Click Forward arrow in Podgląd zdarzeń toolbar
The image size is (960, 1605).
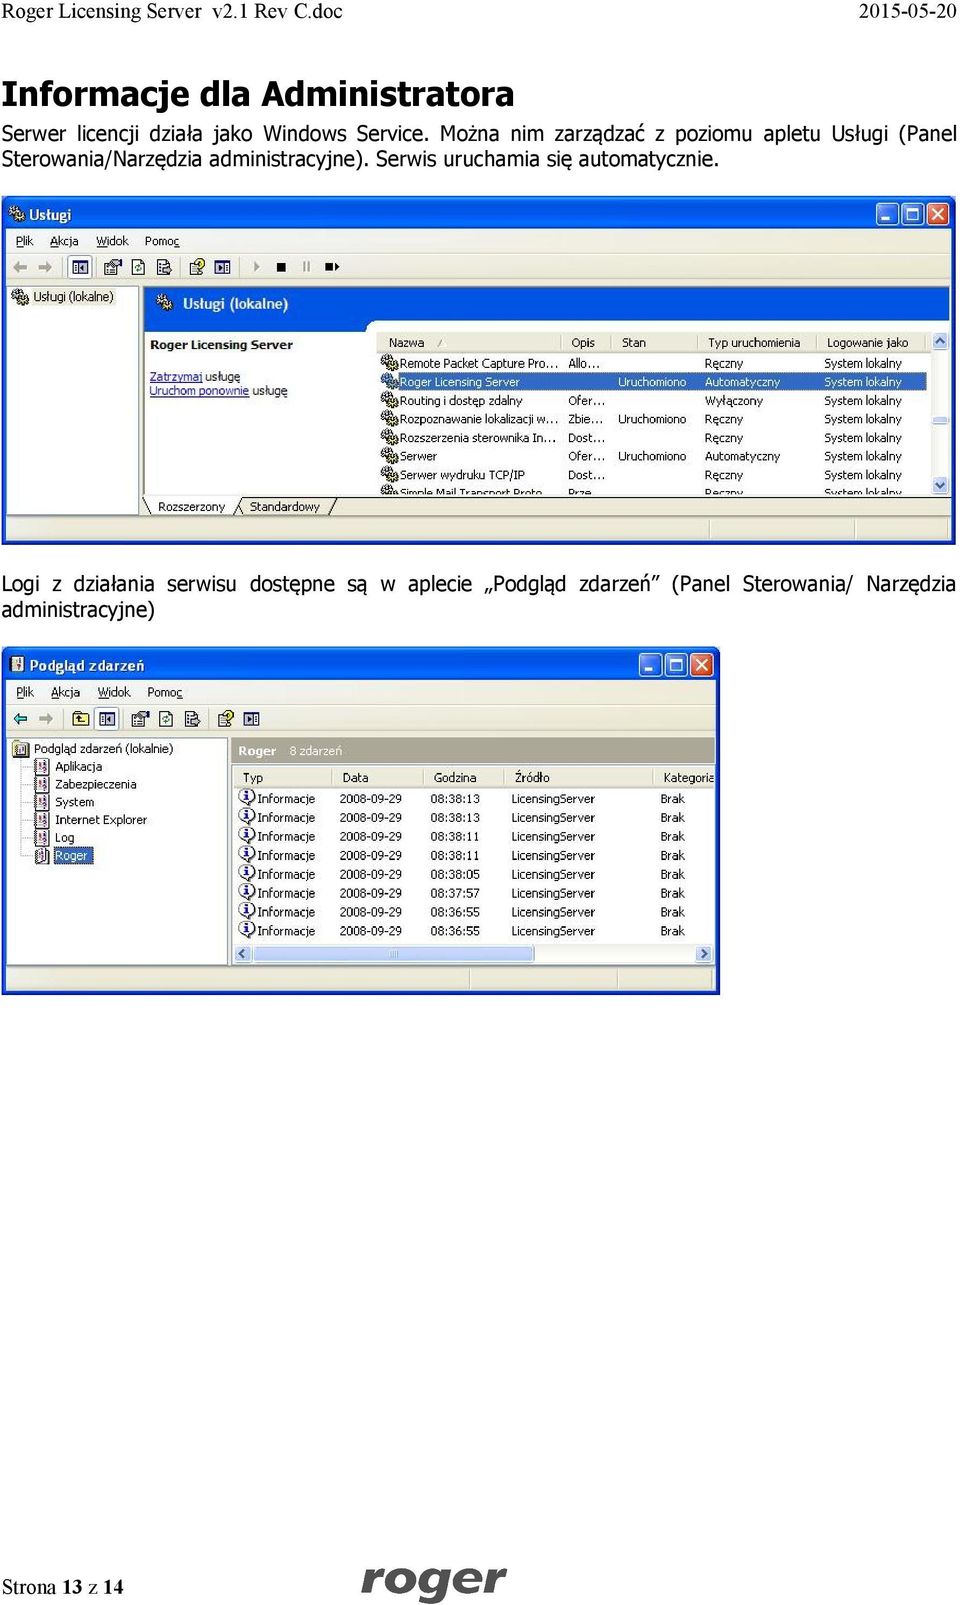[x=46, y=719]
